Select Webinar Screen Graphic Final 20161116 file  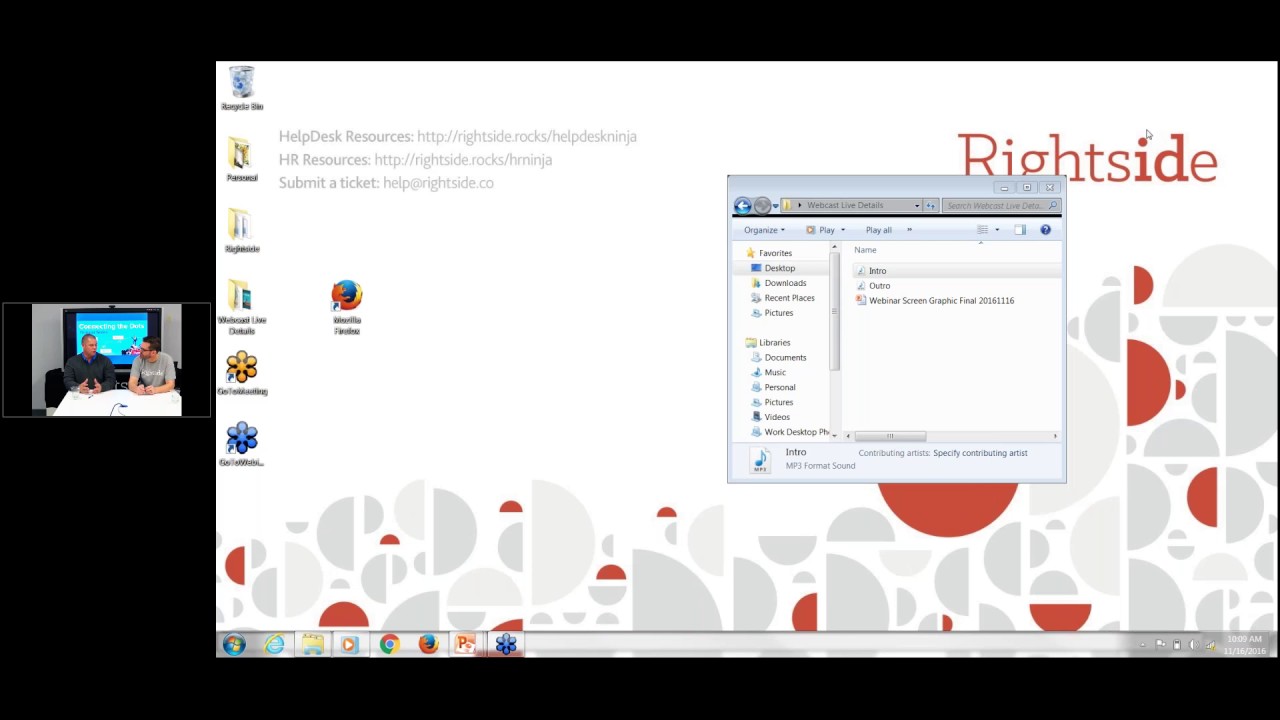pyautogui.click(x=941, y=301)
